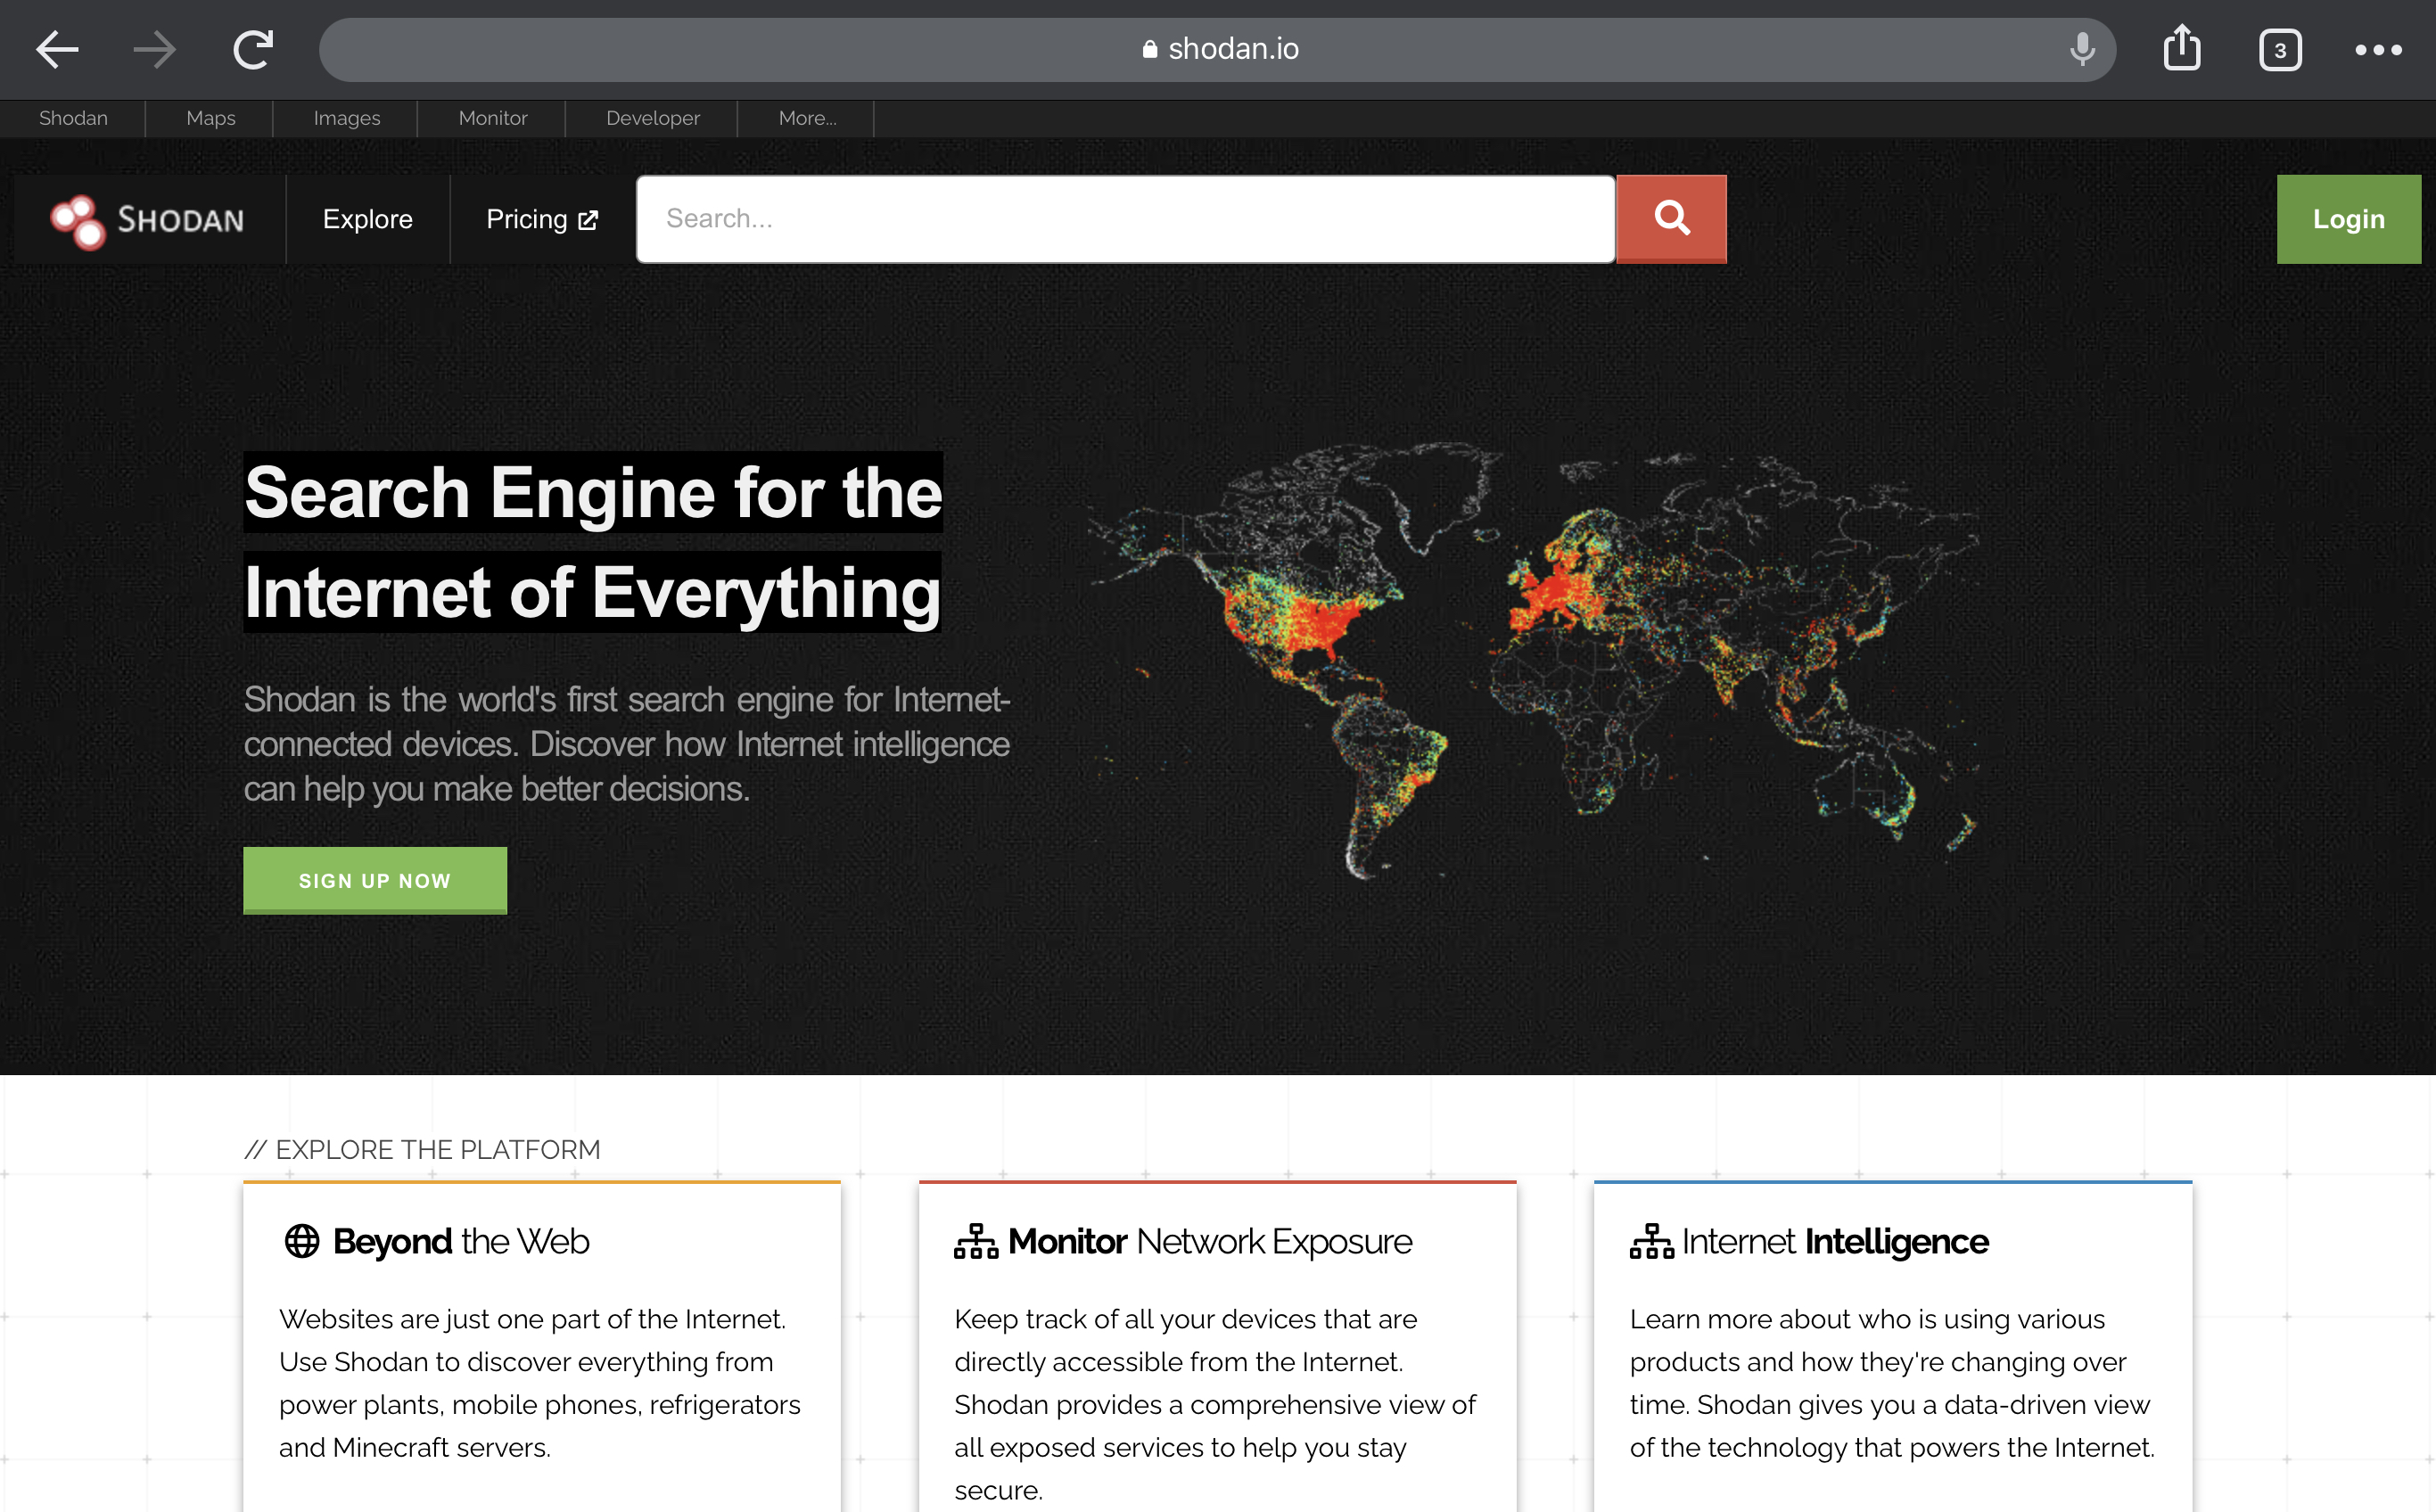The image size is (2436, 1512).
Task: Click 'Learn more about who is using' text
Action: tap(1892, 1383)
